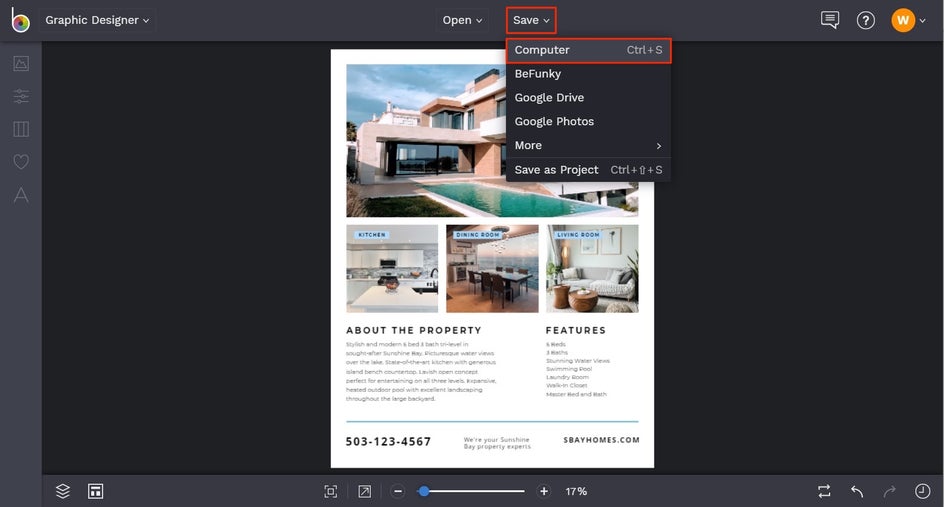Choose Google Photos in the Save menu

click(x=588, y=121)
